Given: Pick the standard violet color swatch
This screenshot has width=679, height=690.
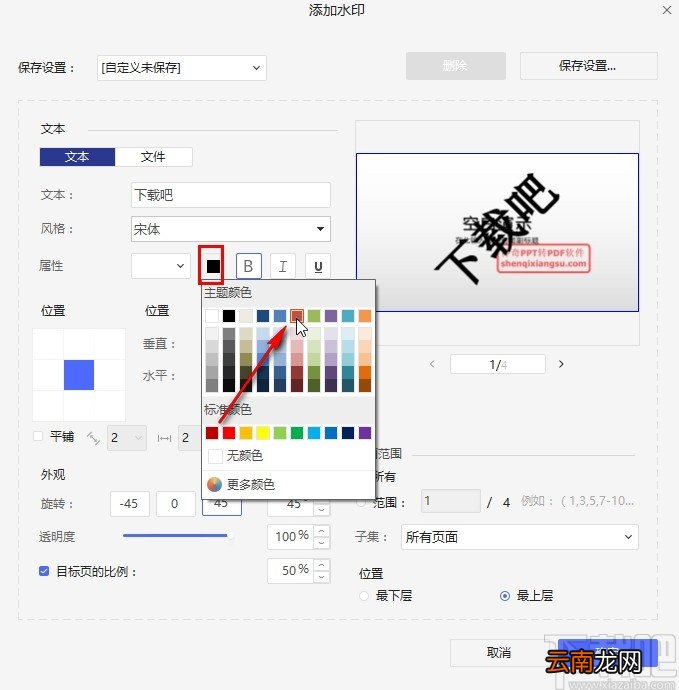Looking at the screenshot, I should pos(365,433).
